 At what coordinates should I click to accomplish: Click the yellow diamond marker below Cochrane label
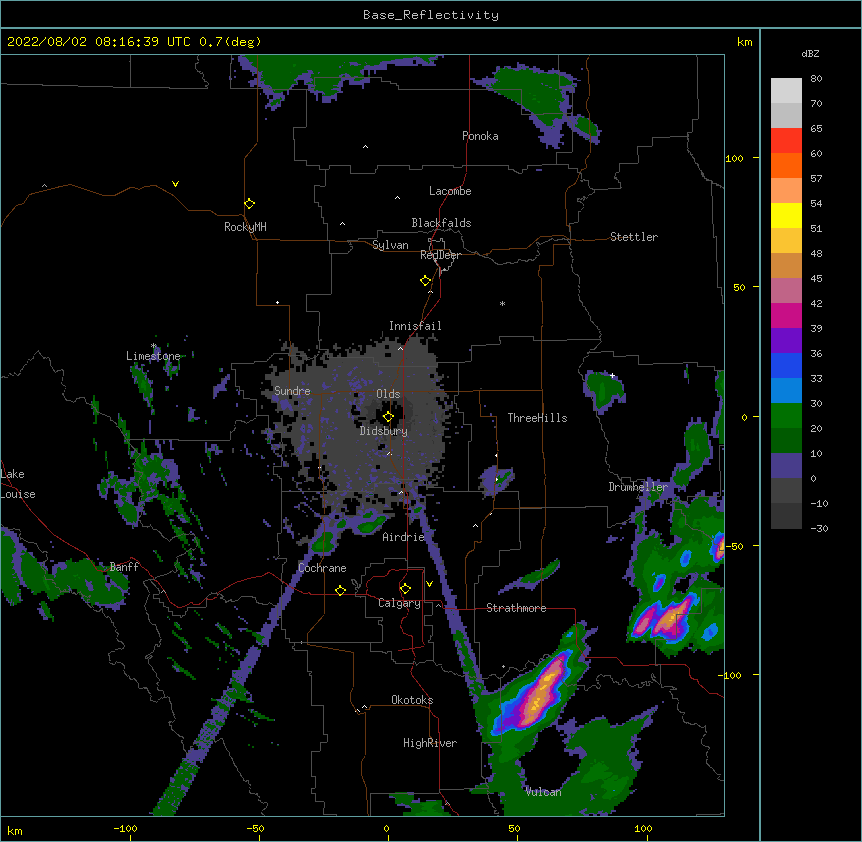pos(340,590)
